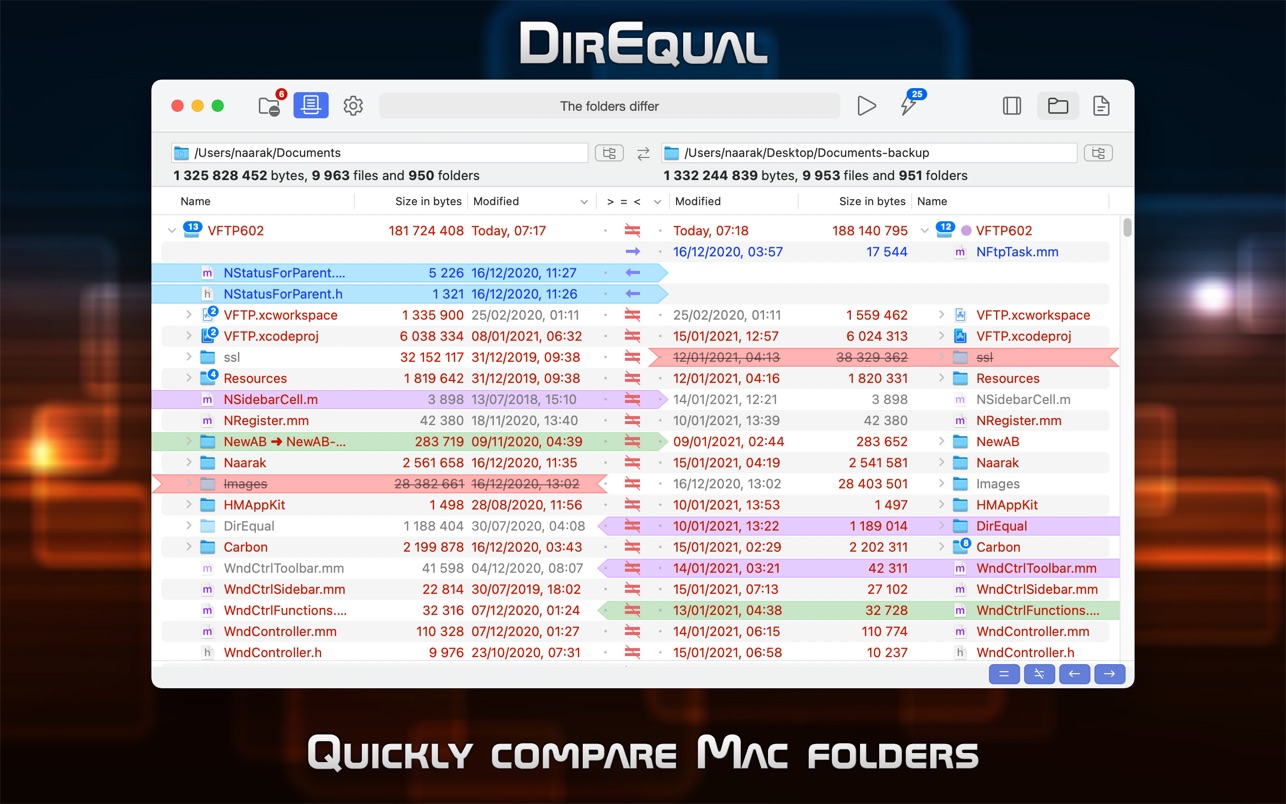The height and width of the screenshot is (804, 1286).
Task: Toggle the not-equal items filter button
Action: pyautogui.click(x=1039, y=674)
